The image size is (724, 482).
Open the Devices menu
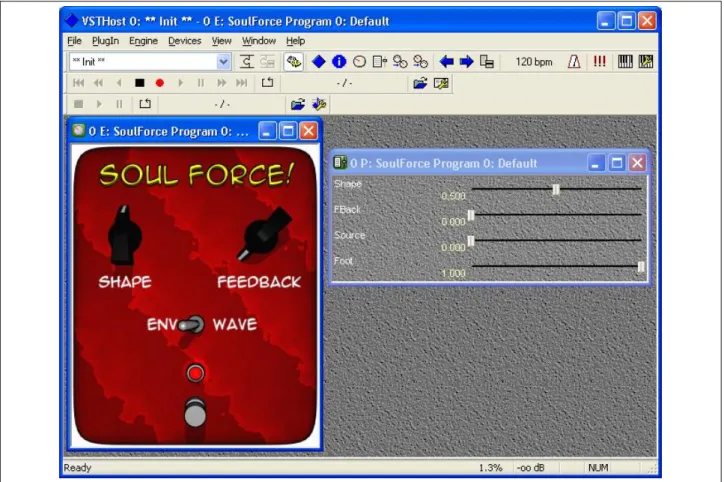point(185,41)
